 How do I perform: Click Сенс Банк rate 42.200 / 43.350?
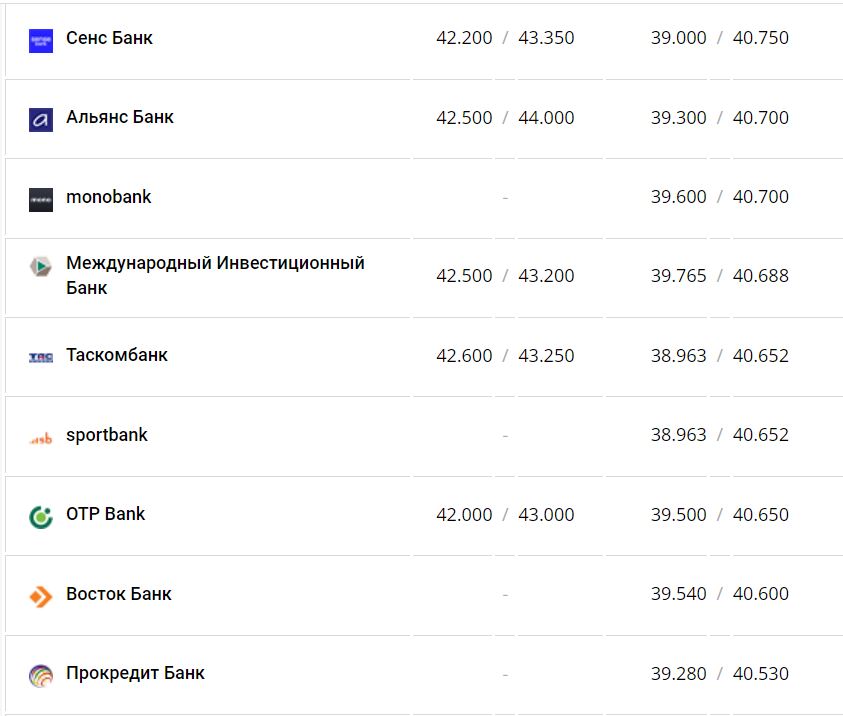pos(505,38)
